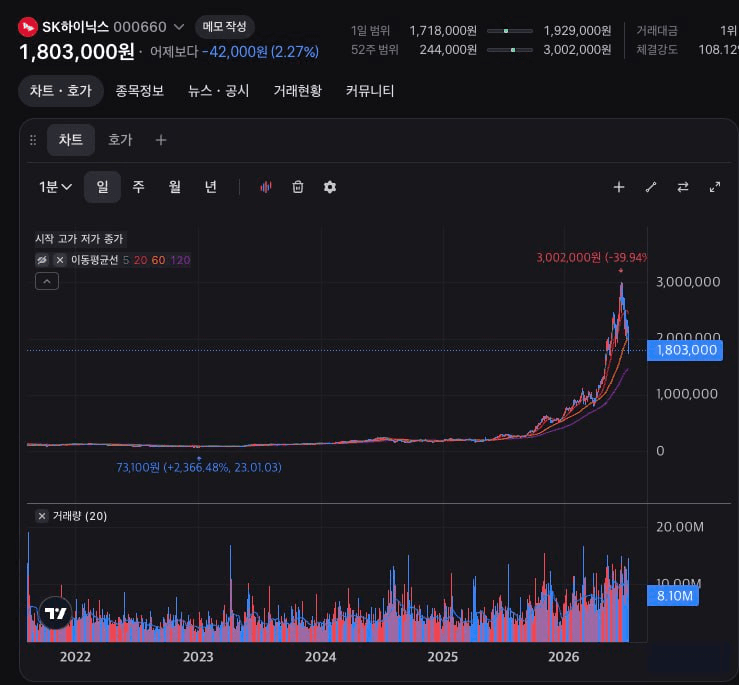Click the plus icon to add indicator
The width and height of the screenshot is (739, 685).
coord(619,187)
